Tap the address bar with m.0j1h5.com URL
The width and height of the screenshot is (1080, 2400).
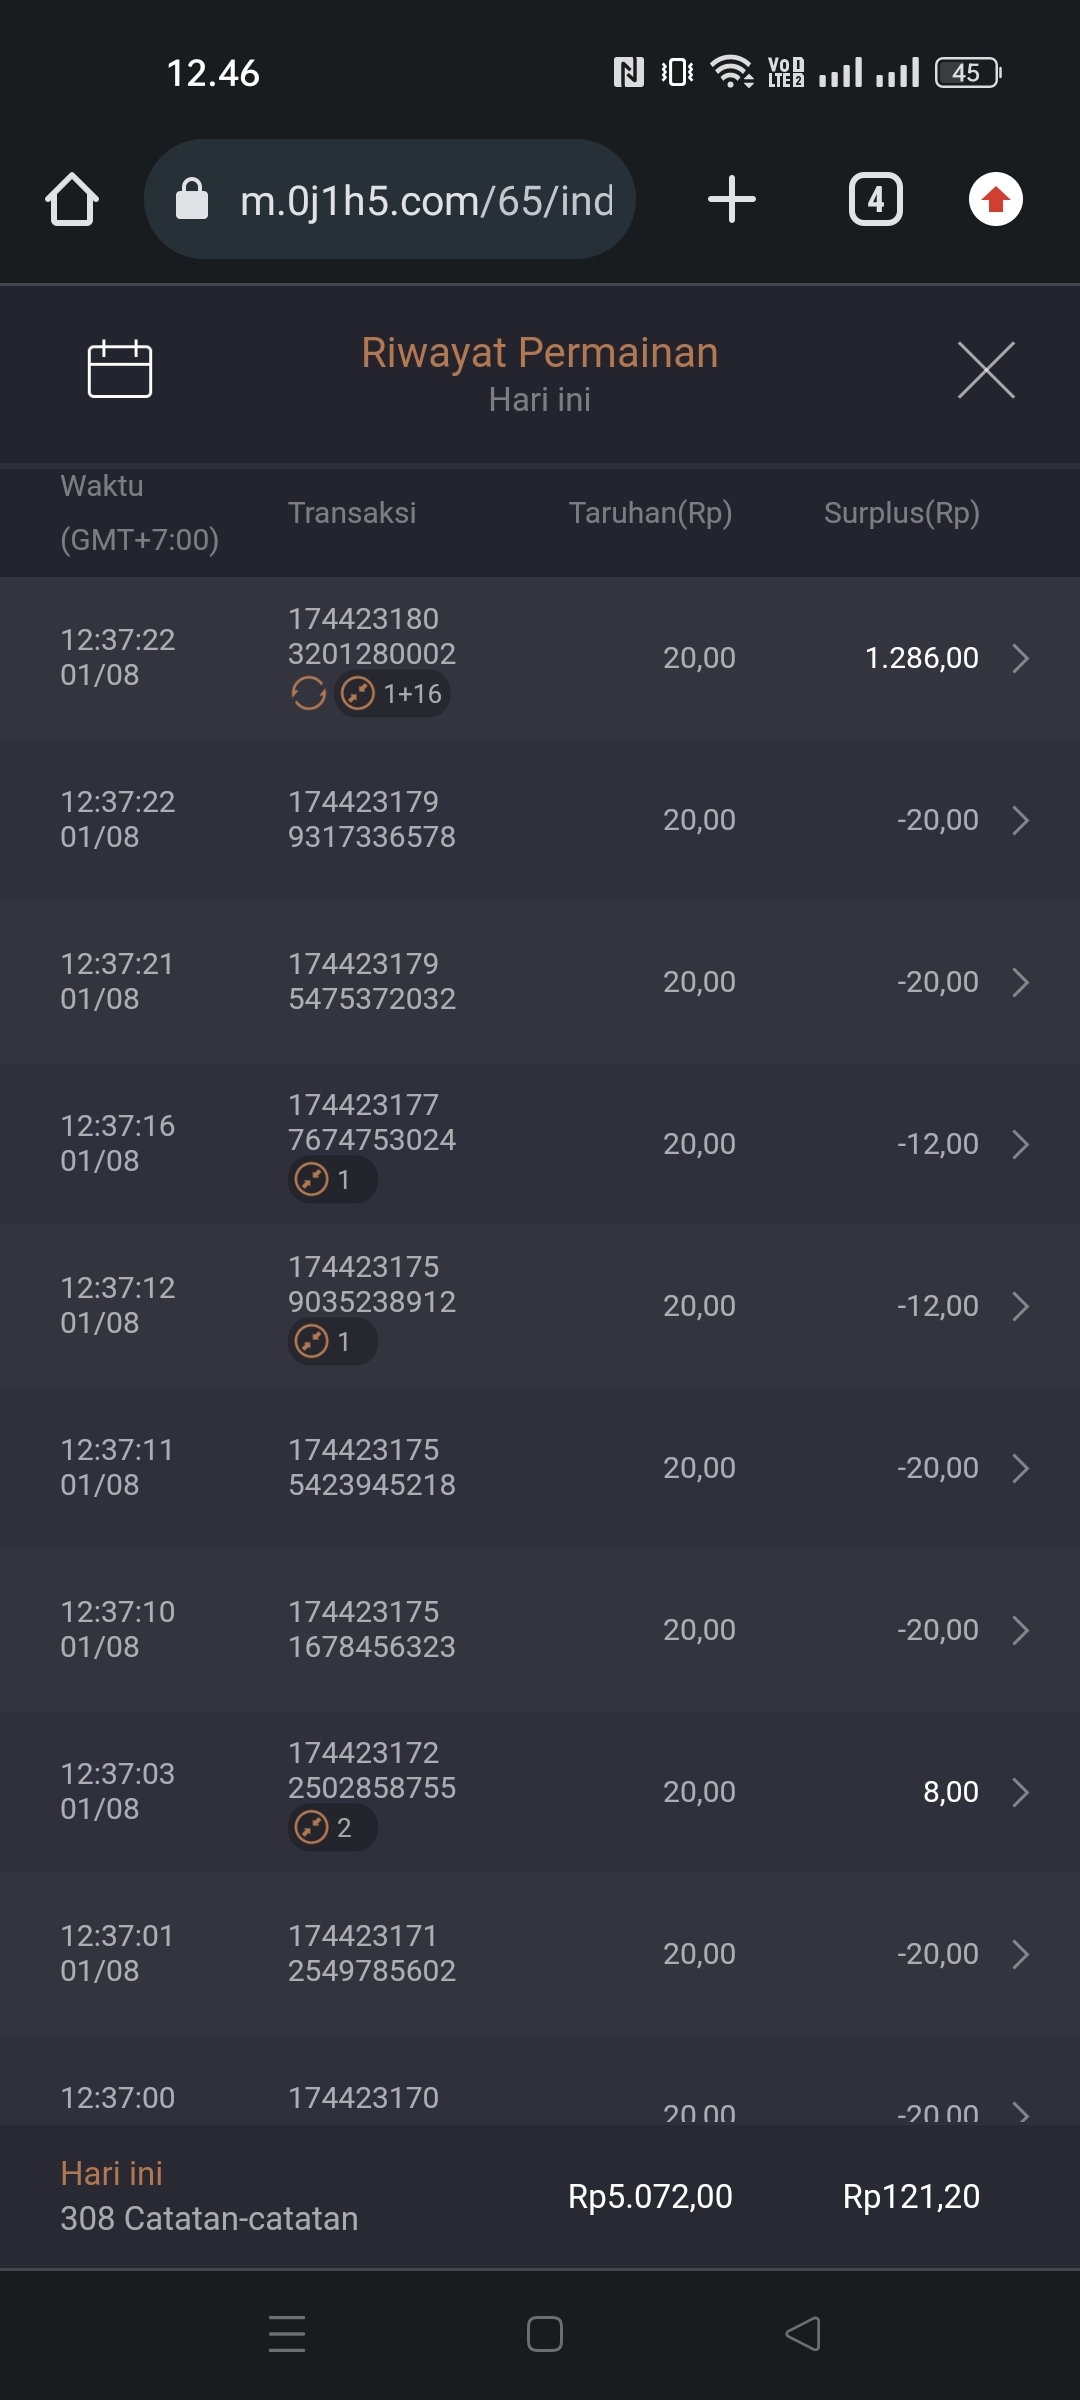[425, 201]
